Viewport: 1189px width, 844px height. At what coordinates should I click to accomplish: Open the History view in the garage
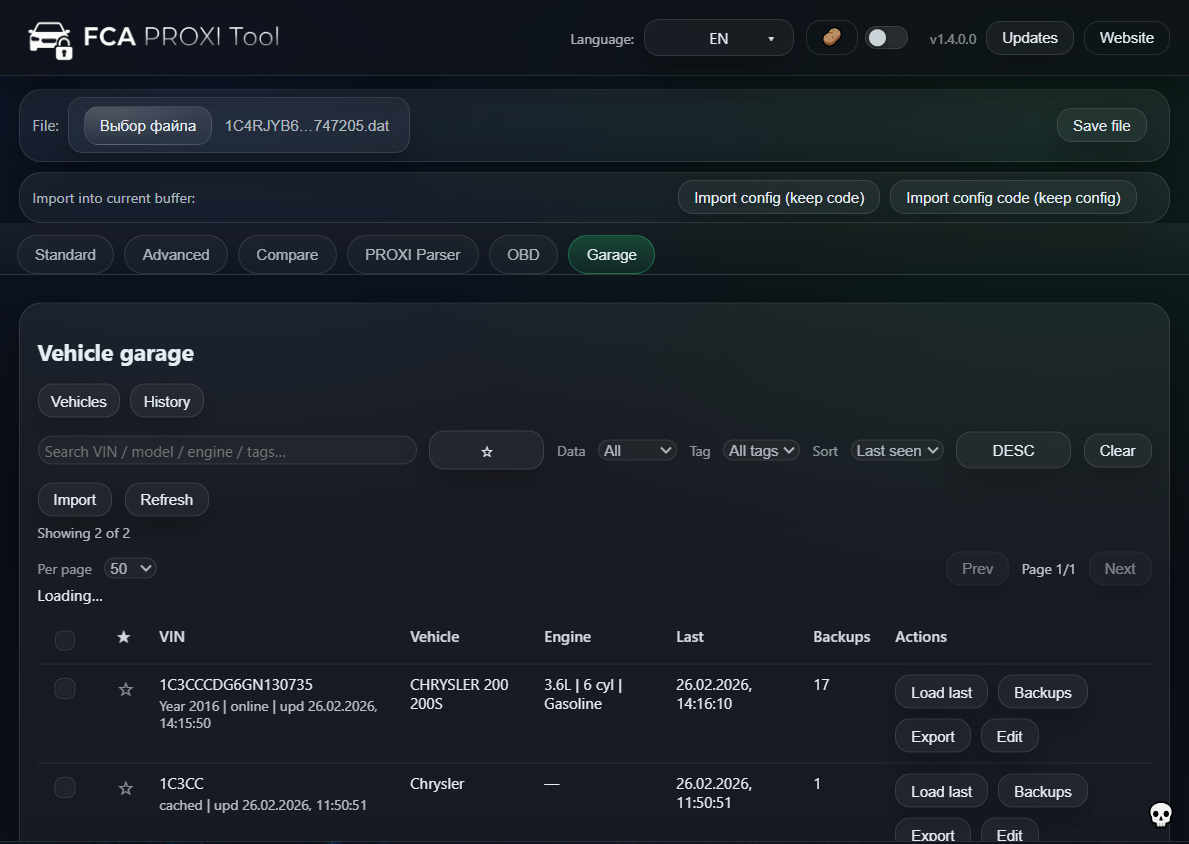(x=166, y=400)
